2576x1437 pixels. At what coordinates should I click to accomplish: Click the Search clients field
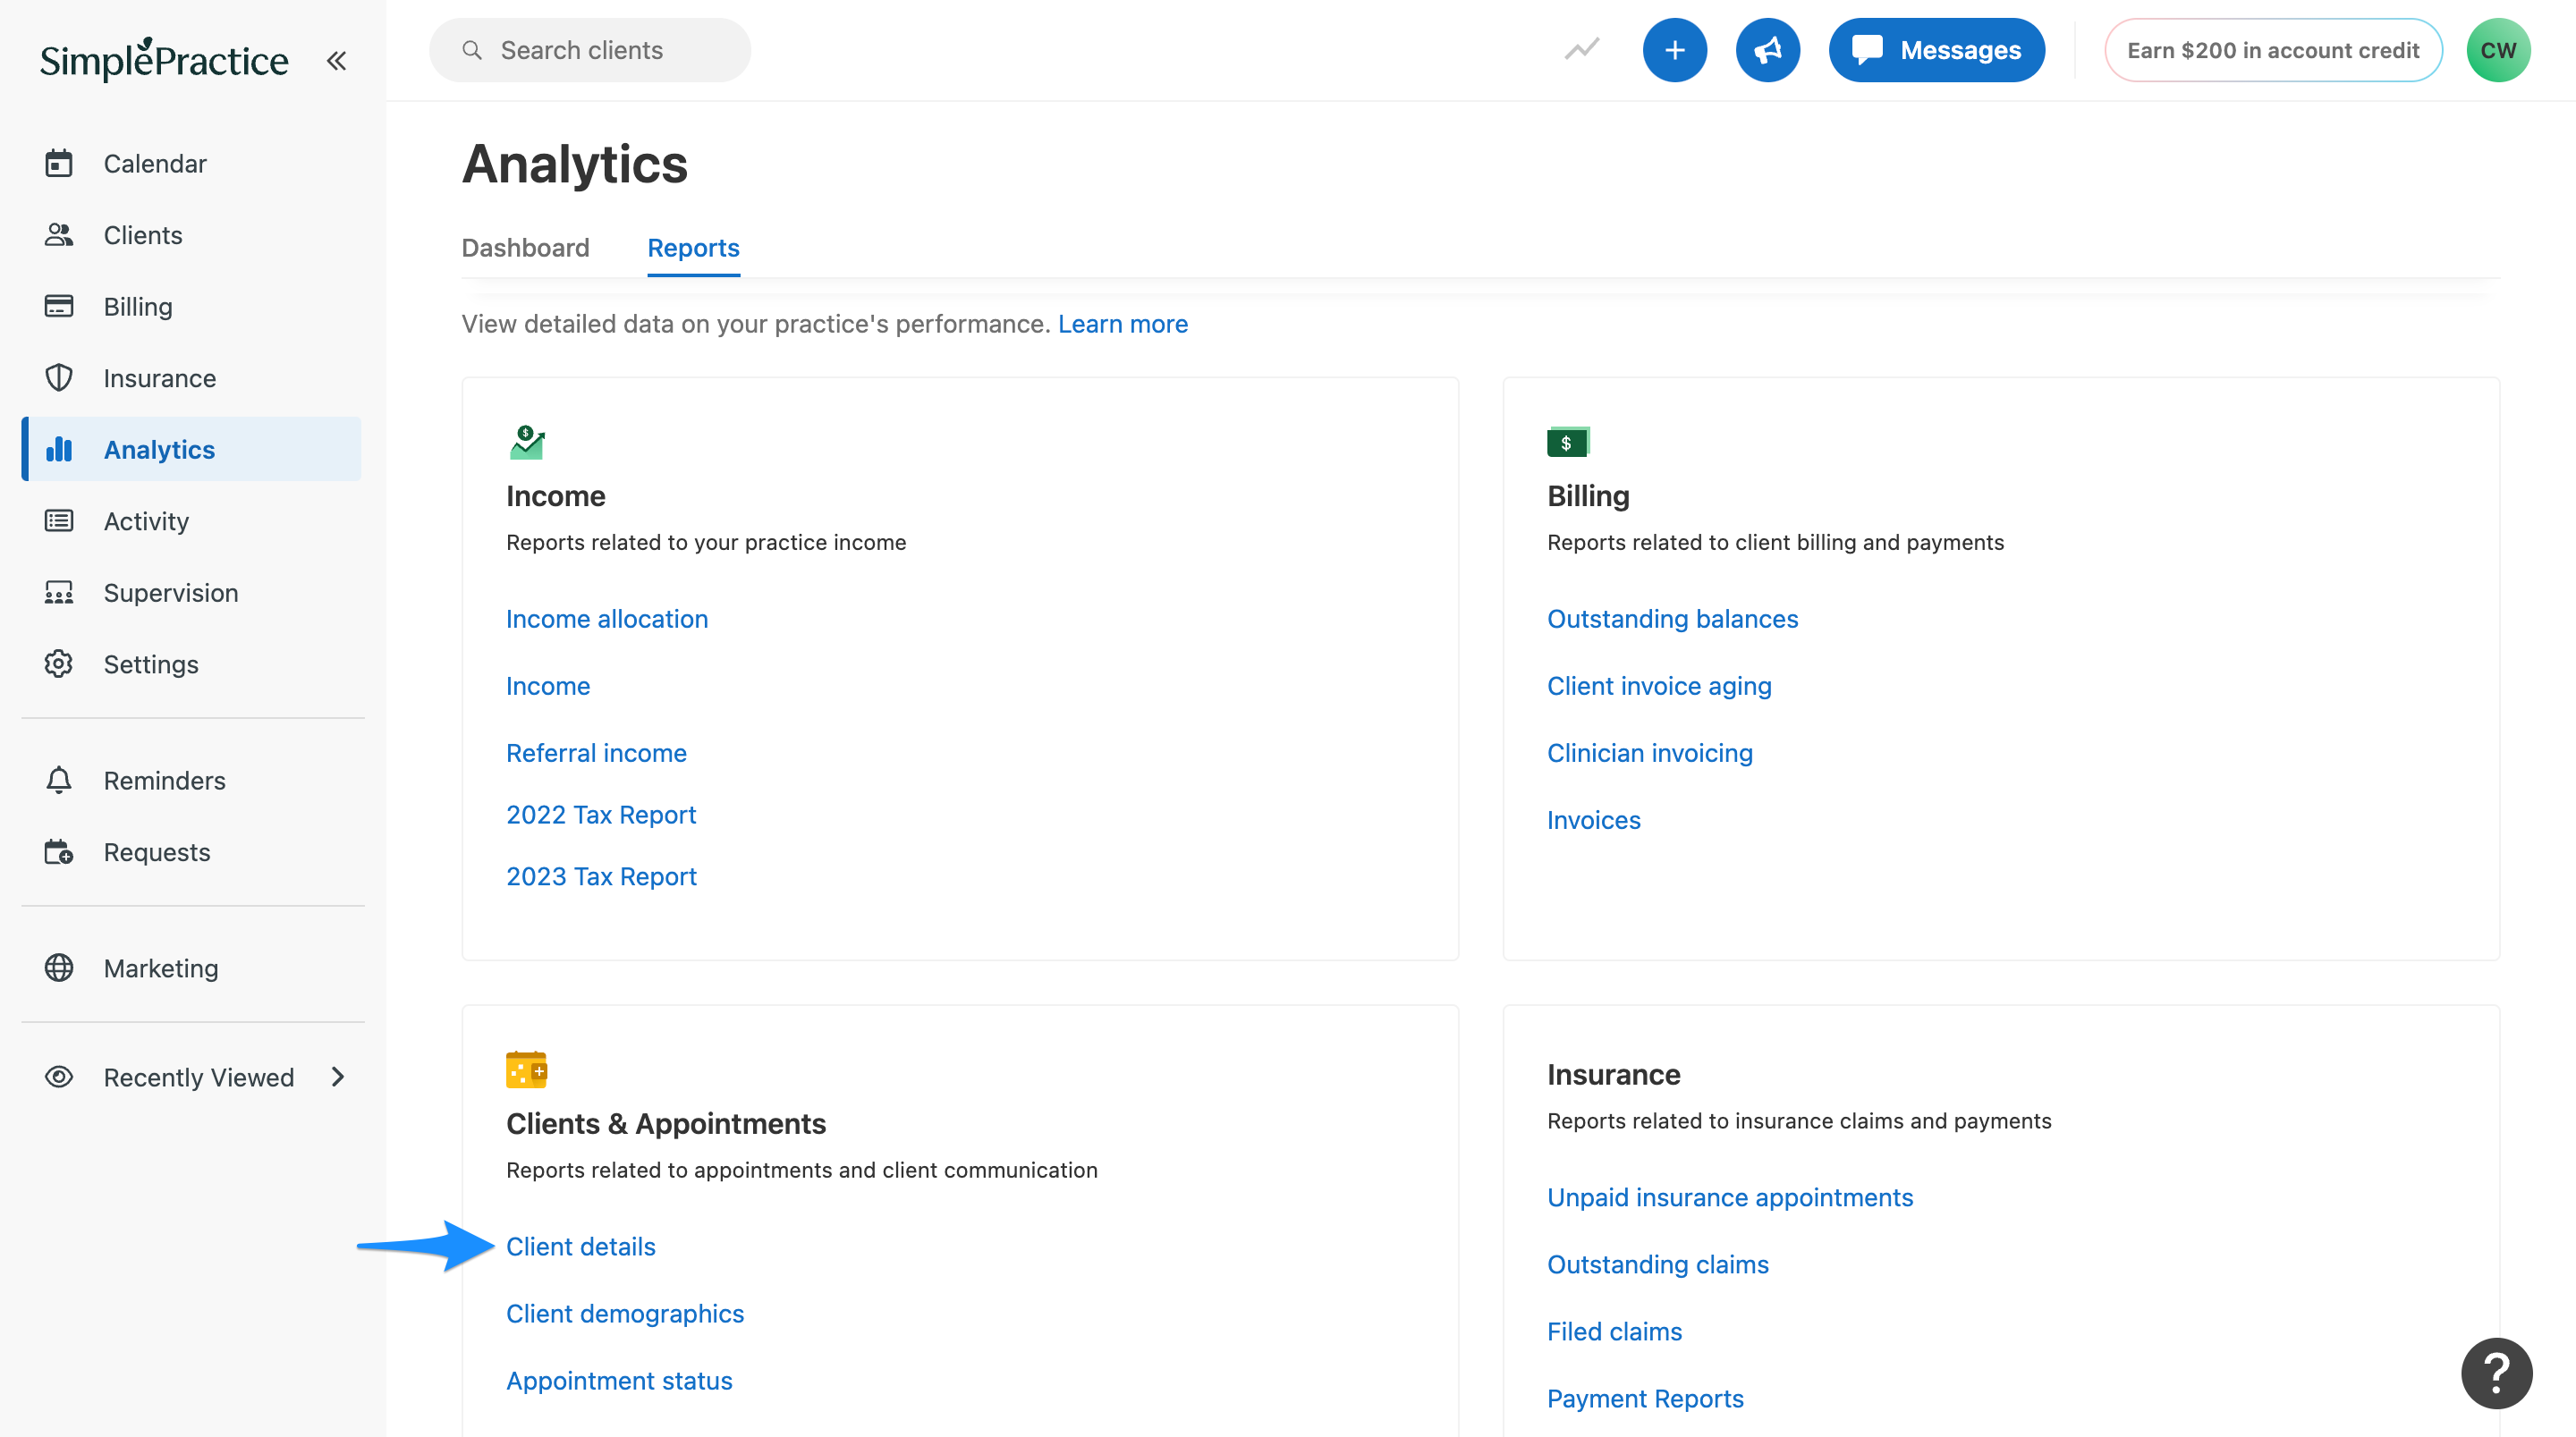590,50
